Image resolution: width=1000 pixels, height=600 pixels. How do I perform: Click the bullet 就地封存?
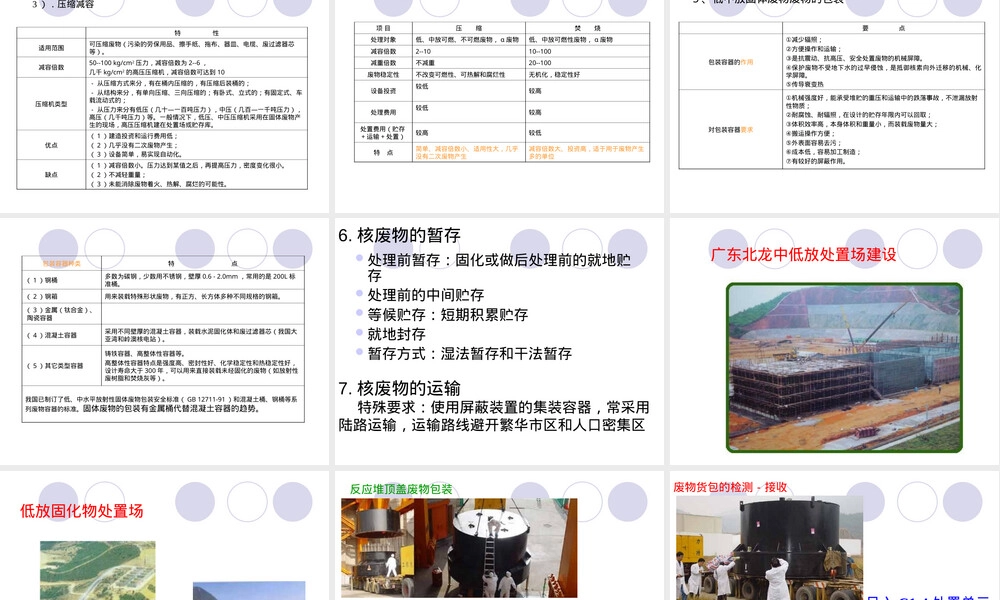(396, 334)
